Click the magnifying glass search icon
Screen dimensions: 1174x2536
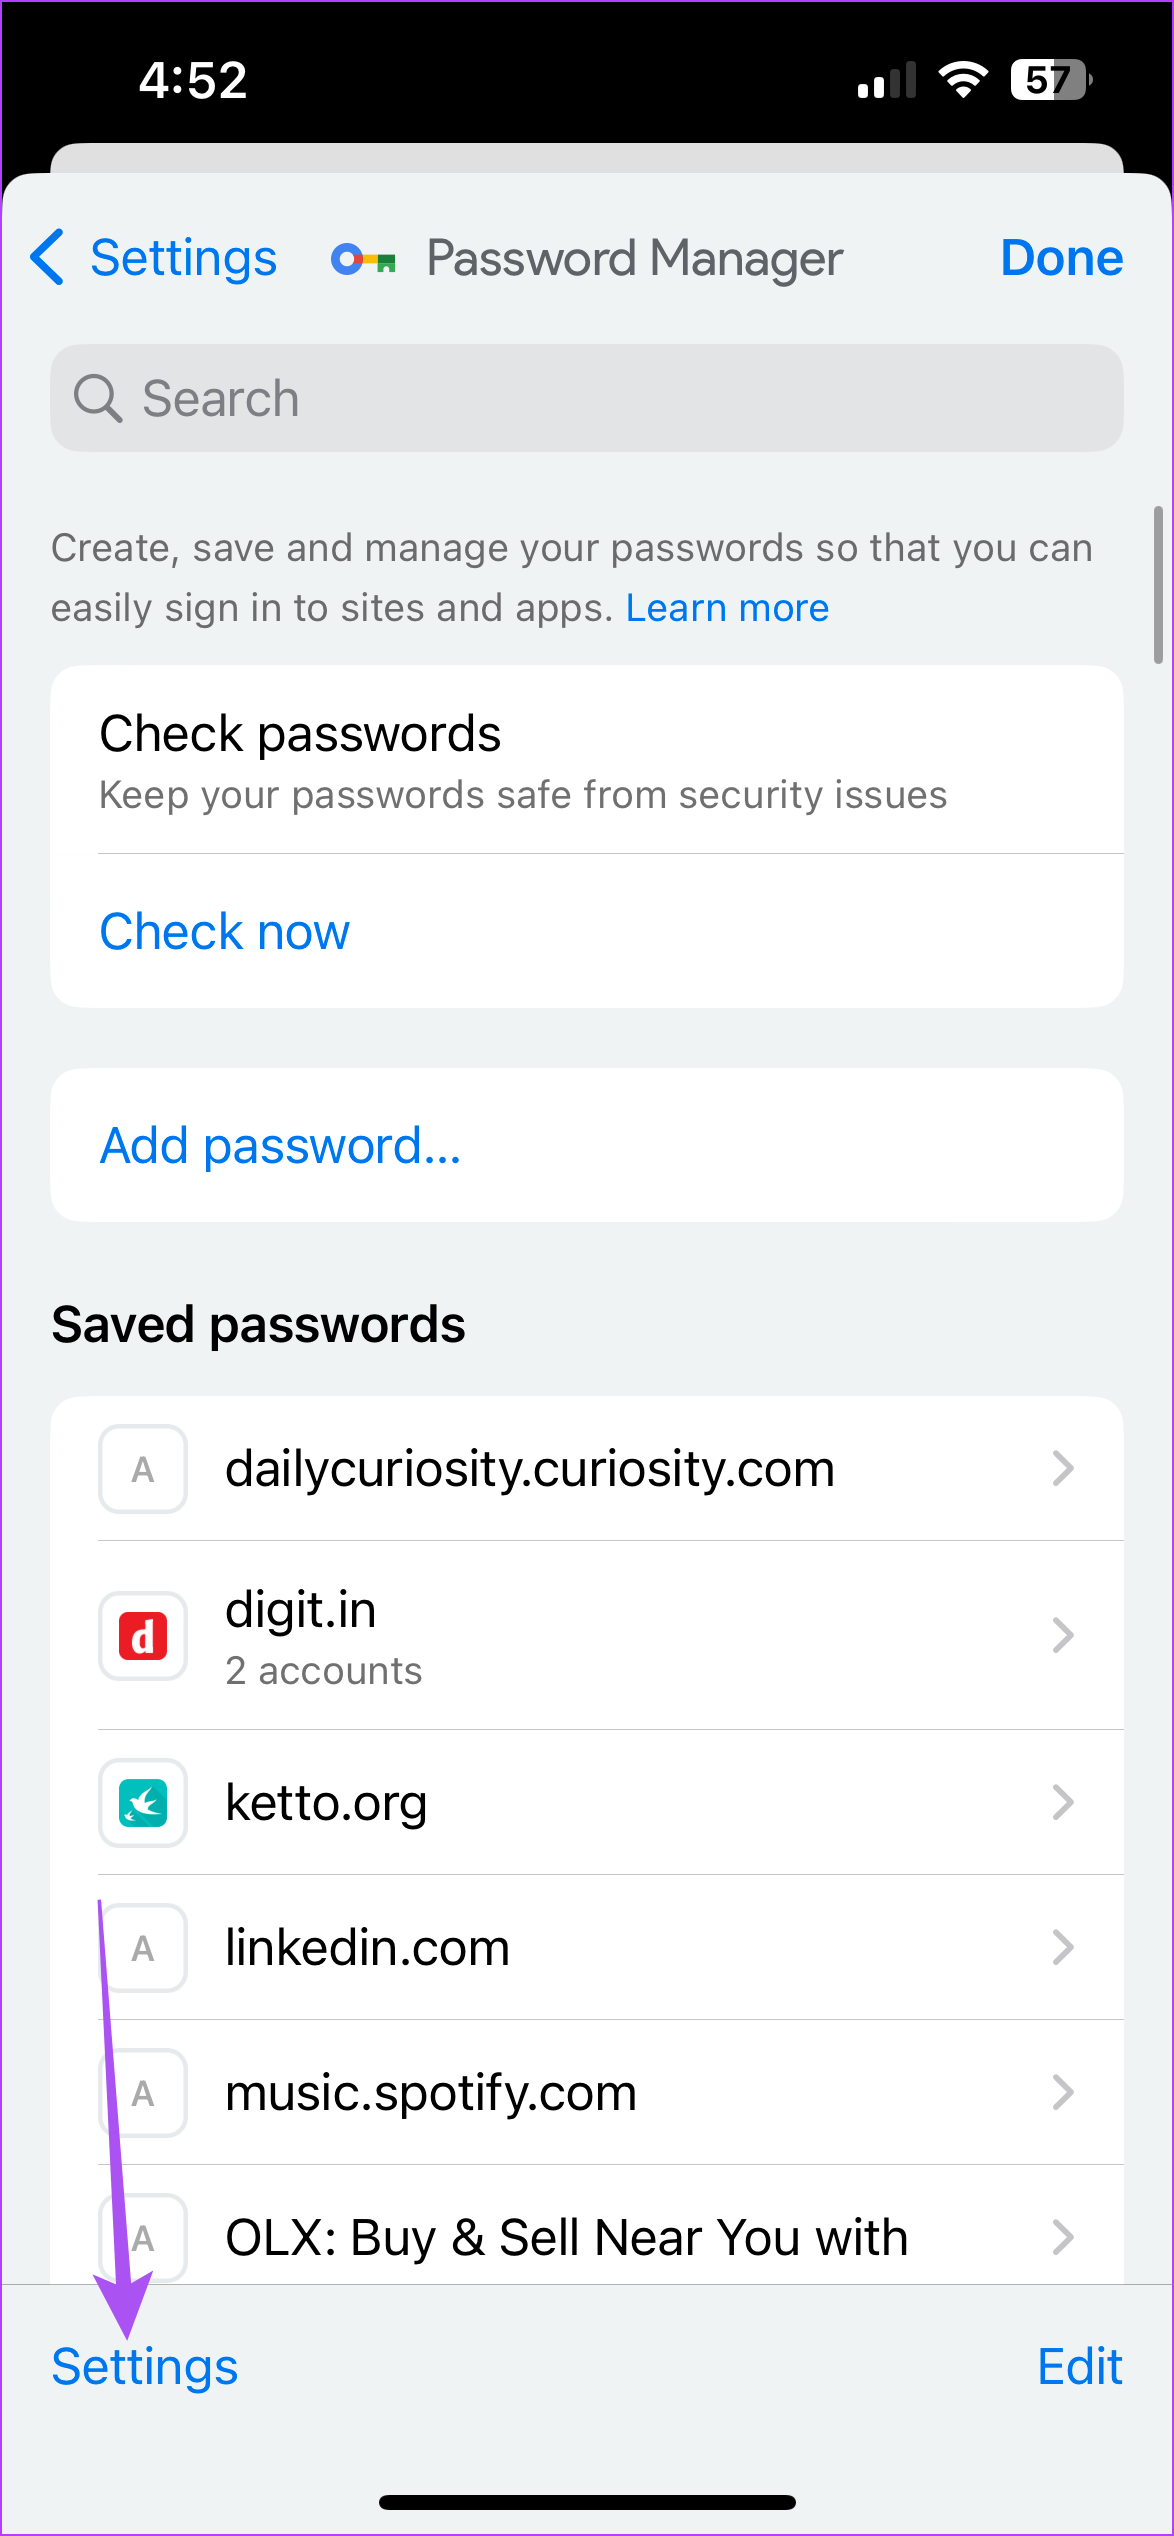click(98, 397)
